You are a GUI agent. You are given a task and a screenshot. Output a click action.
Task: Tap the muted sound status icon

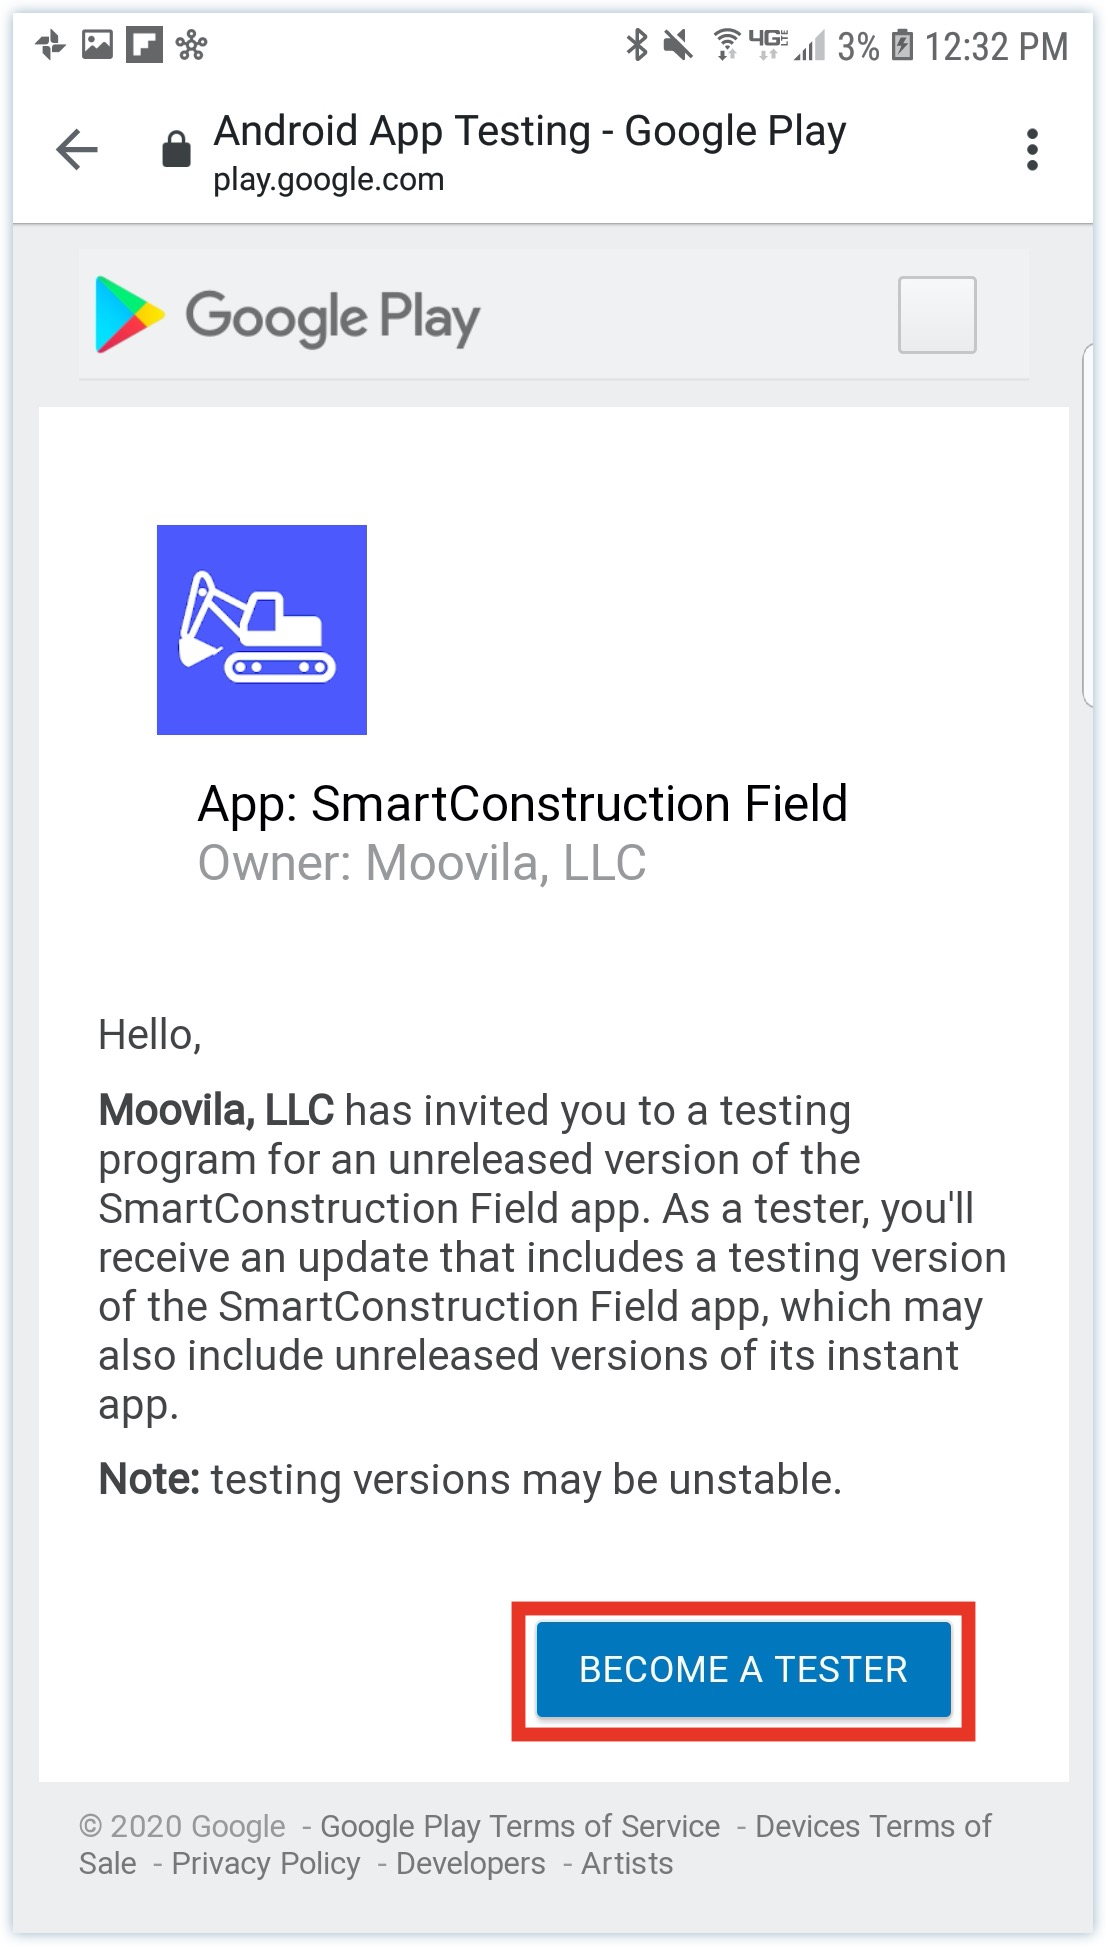coord(678,45)
